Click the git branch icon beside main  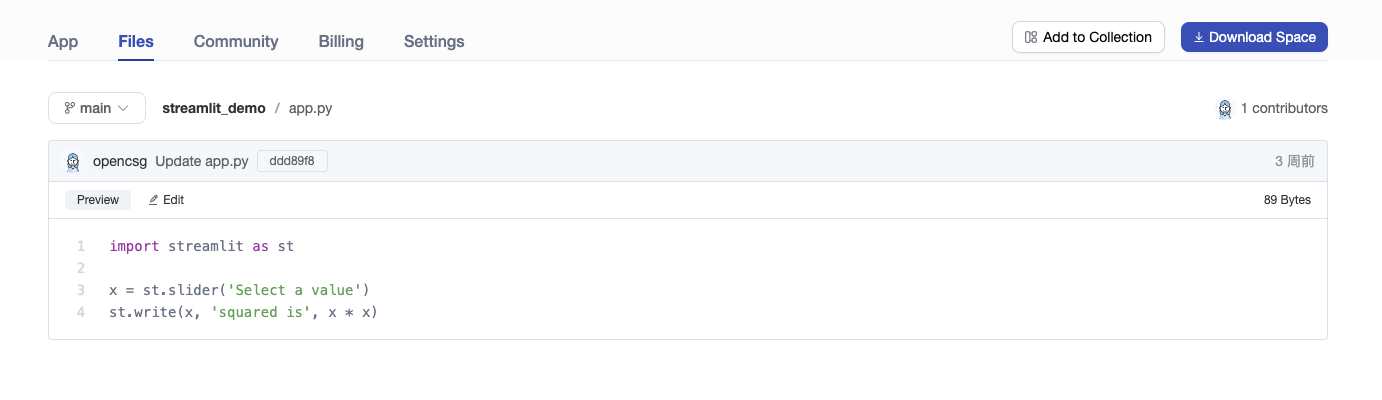pyautogui.click(x=70, y=108)
